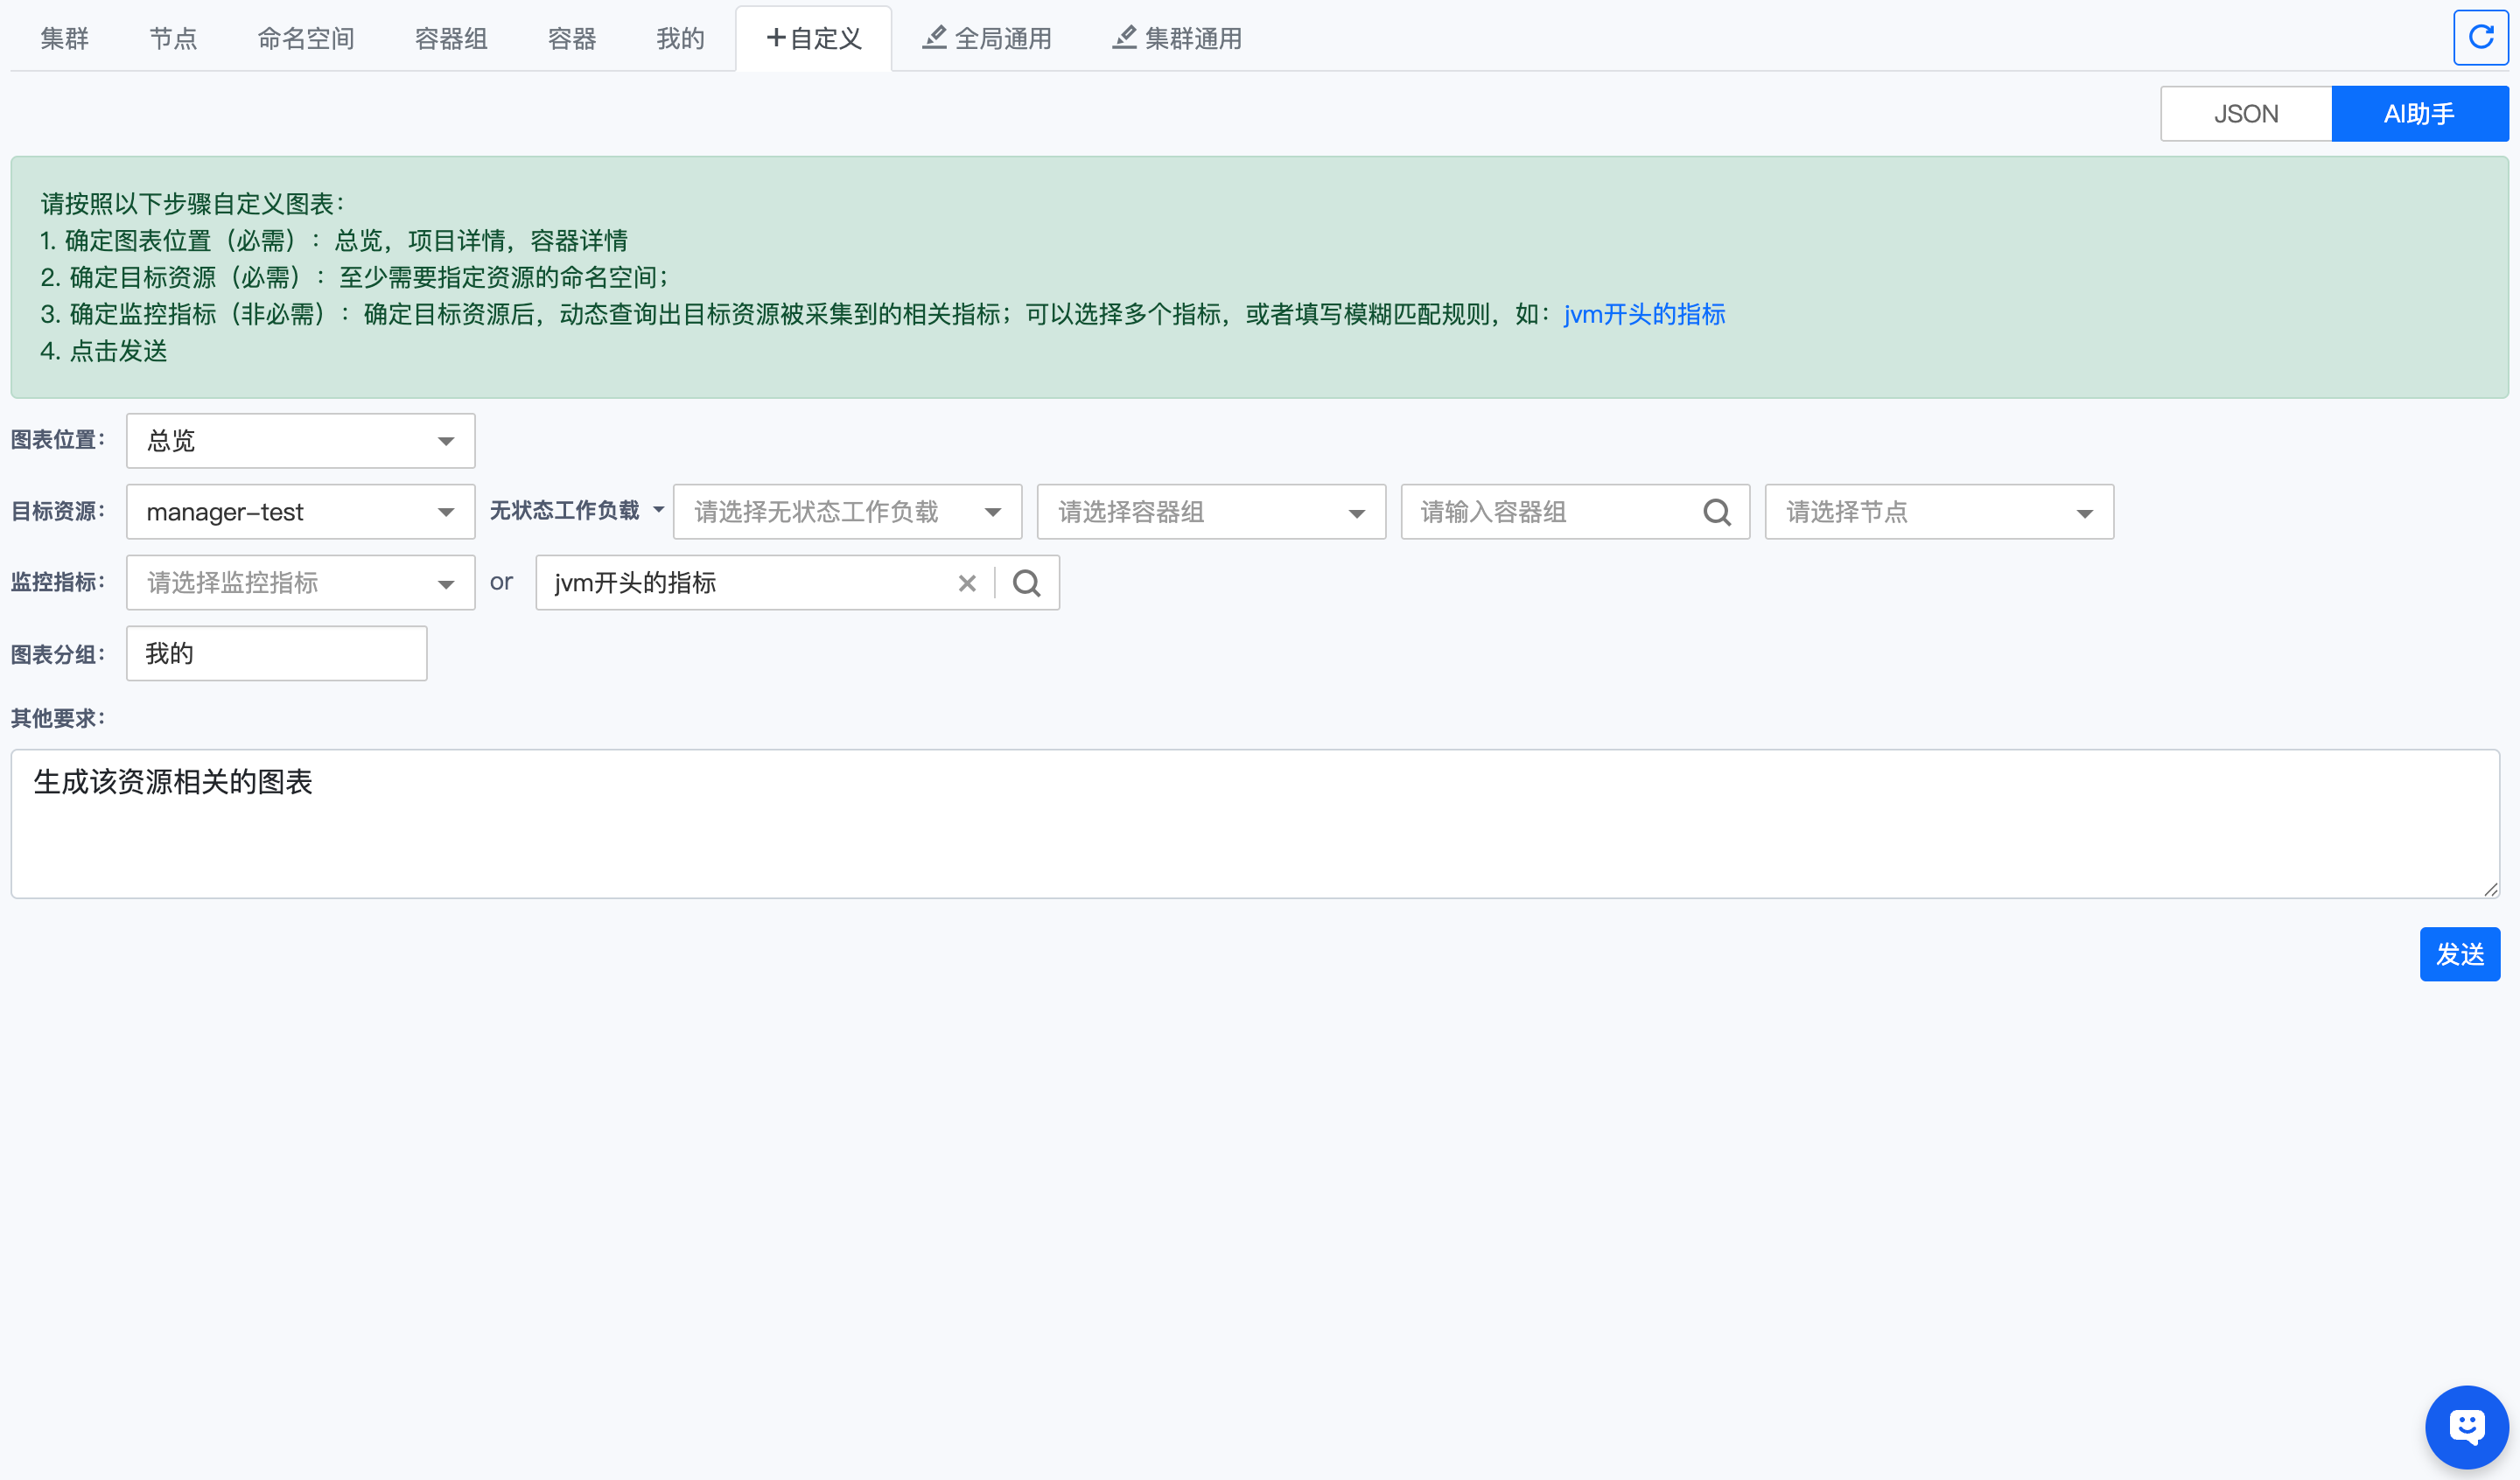The image size is (2520, 1480).
Task: Clear the jvm metric text with X
Action: click(967, 583)
